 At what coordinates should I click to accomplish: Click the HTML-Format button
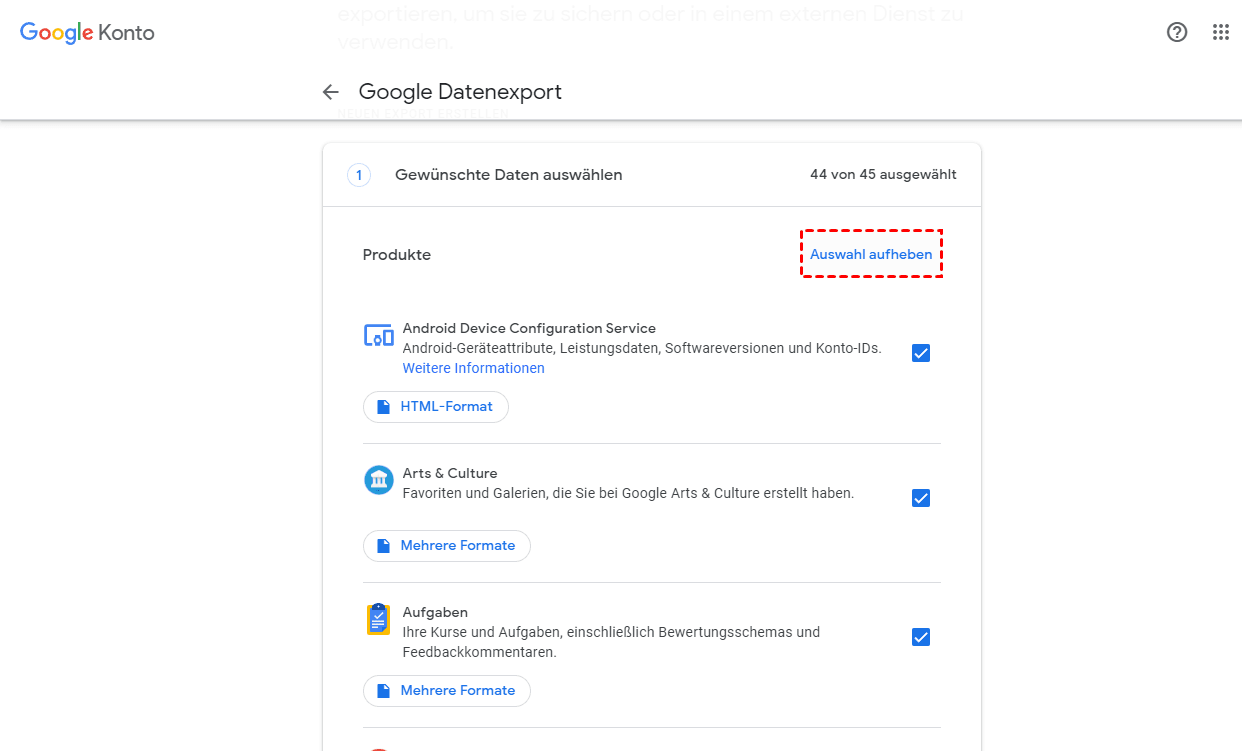(x=436, y=407)
